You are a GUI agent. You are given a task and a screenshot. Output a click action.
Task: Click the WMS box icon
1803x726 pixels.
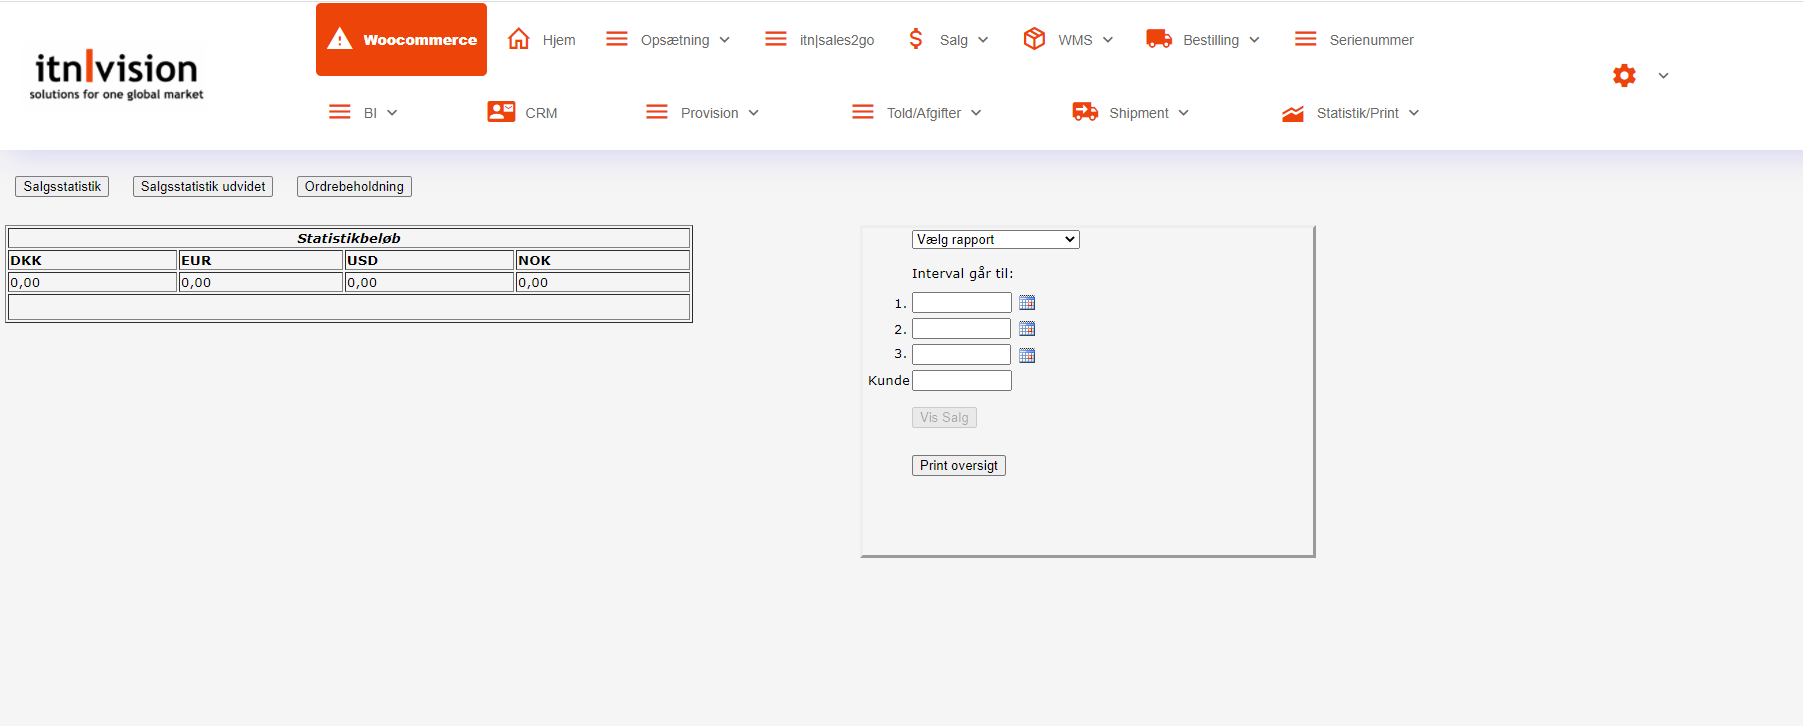(x=1034, y=39)
